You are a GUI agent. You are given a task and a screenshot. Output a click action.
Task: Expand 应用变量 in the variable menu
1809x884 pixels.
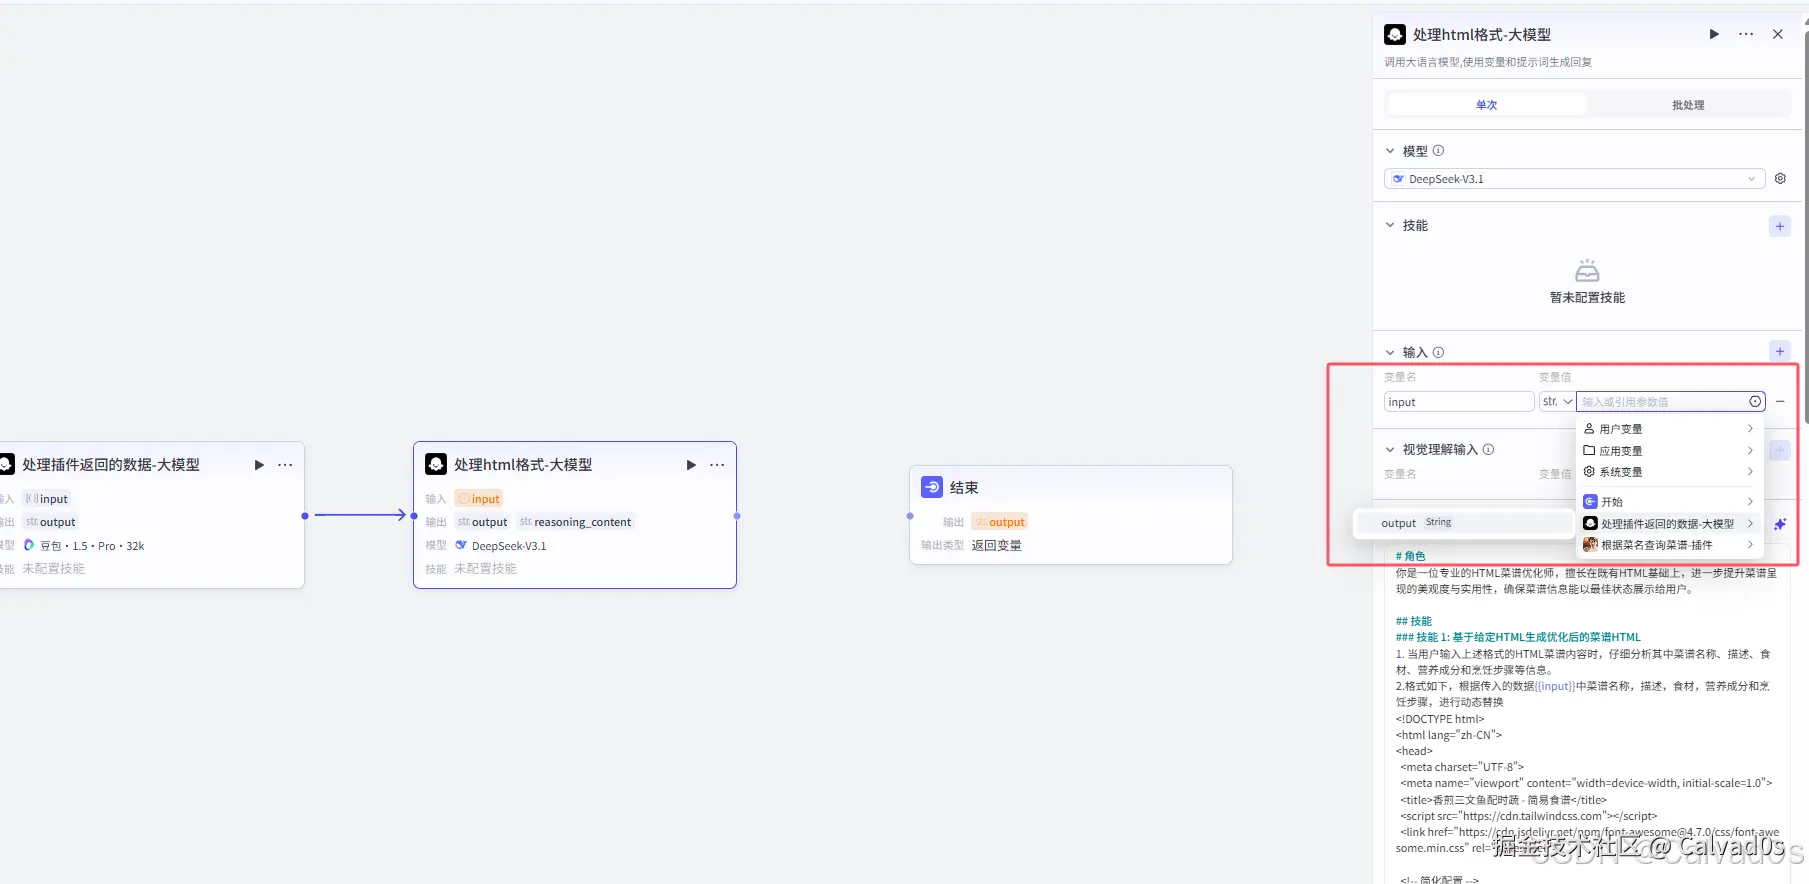point(1668,451)
